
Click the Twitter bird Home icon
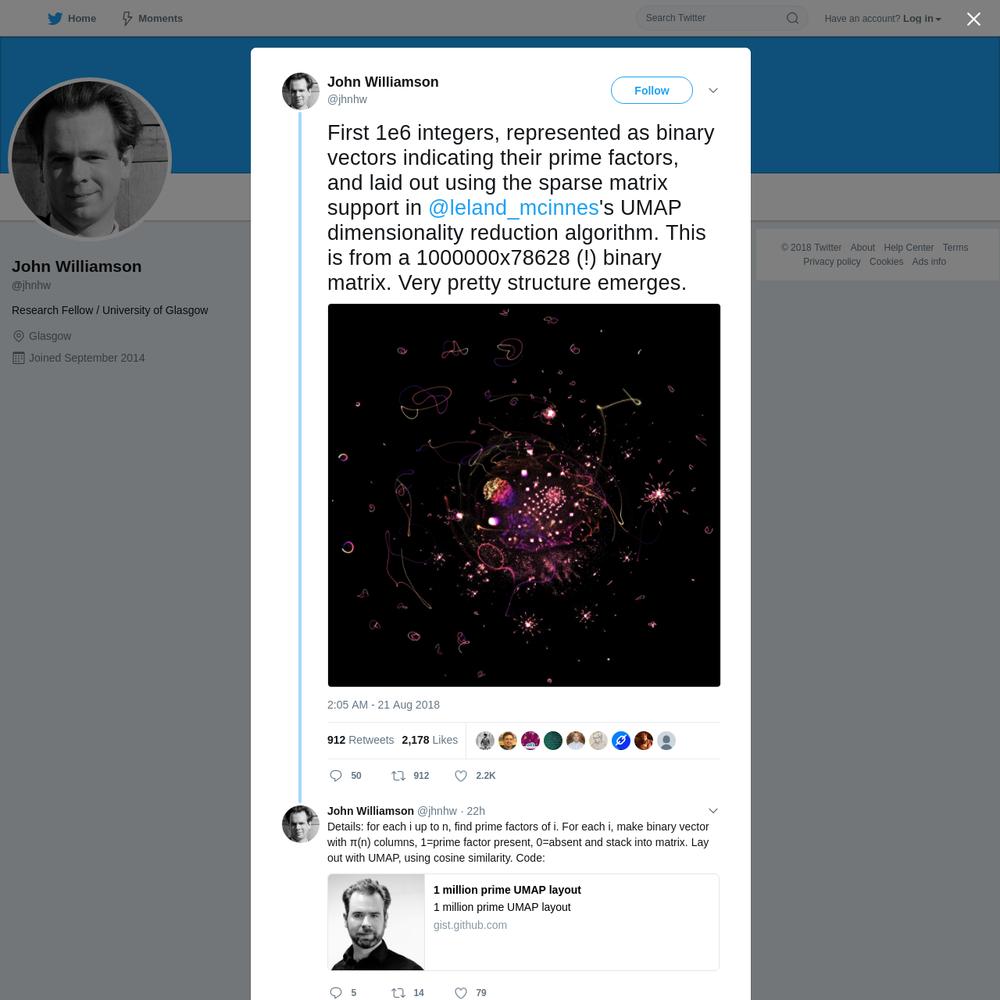pos(55,18)
